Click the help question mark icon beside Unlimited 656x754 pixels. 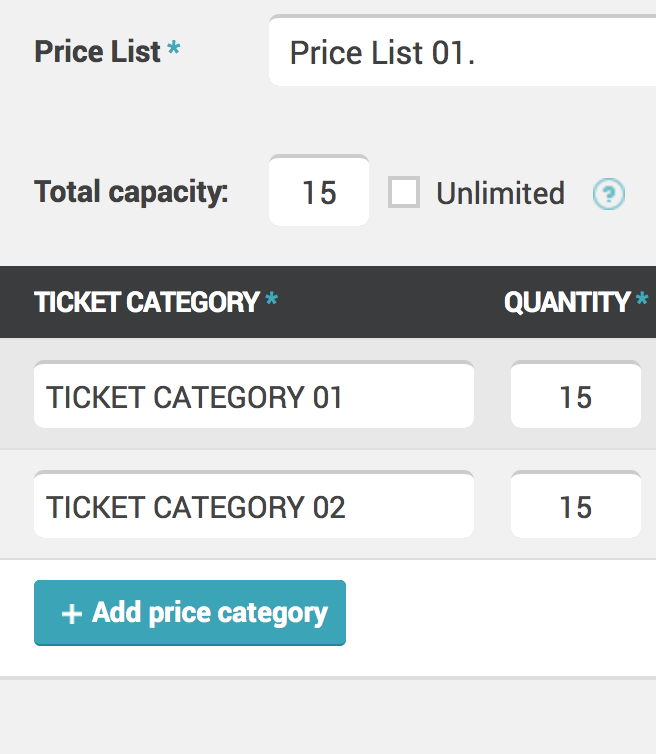coord(608,194)
